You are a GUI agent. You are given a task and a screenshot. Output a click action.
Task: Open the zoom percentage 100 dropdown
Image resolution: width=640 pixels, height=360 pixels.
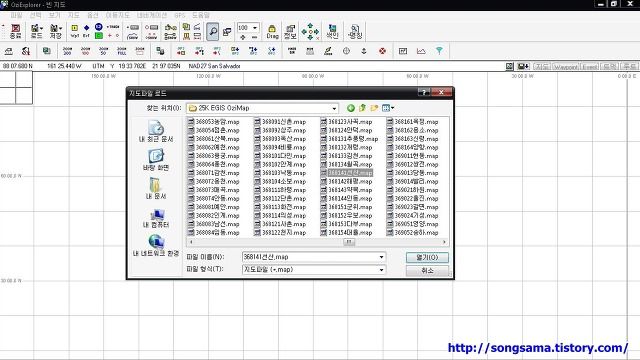click(255, 28)
